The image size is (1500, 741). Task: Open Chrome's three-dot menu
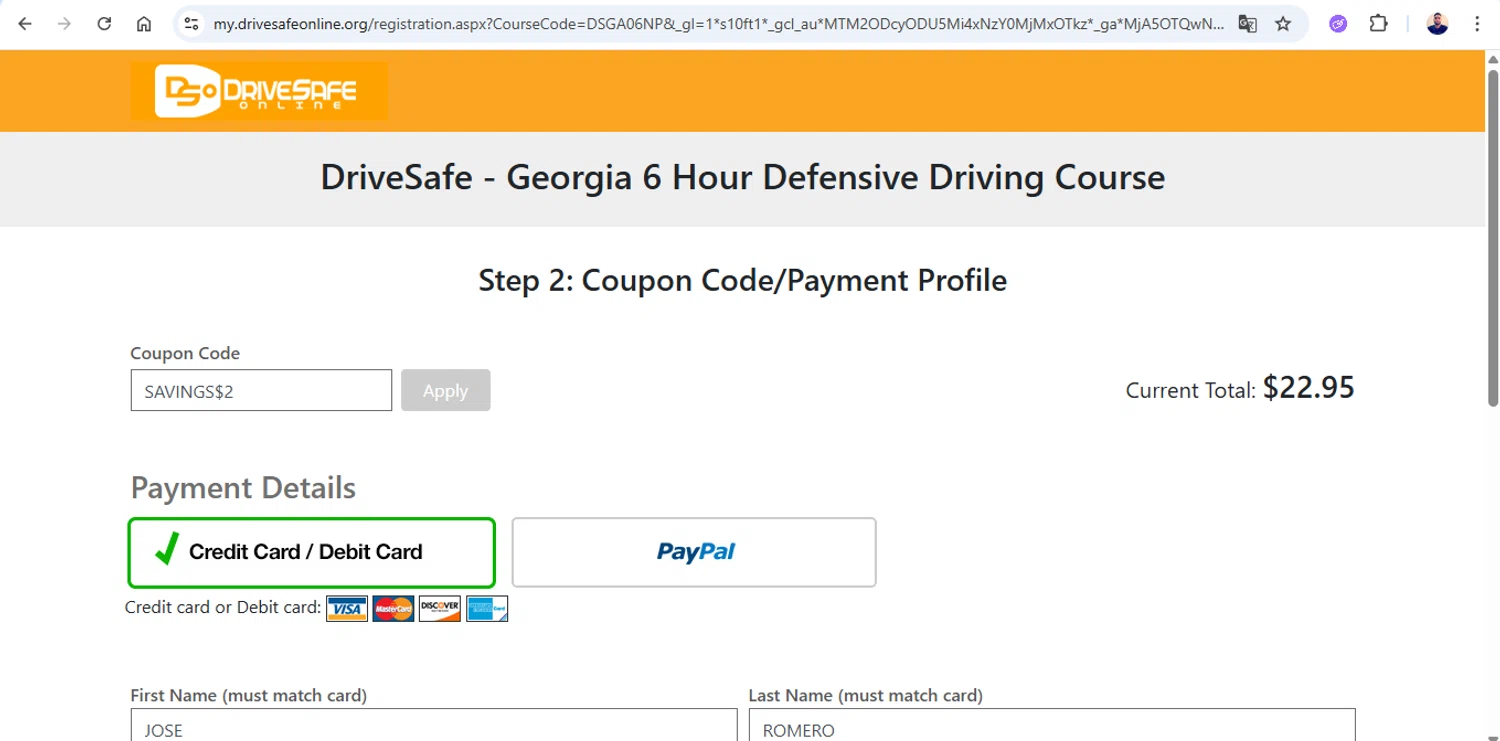click(x=1477, y=24)
